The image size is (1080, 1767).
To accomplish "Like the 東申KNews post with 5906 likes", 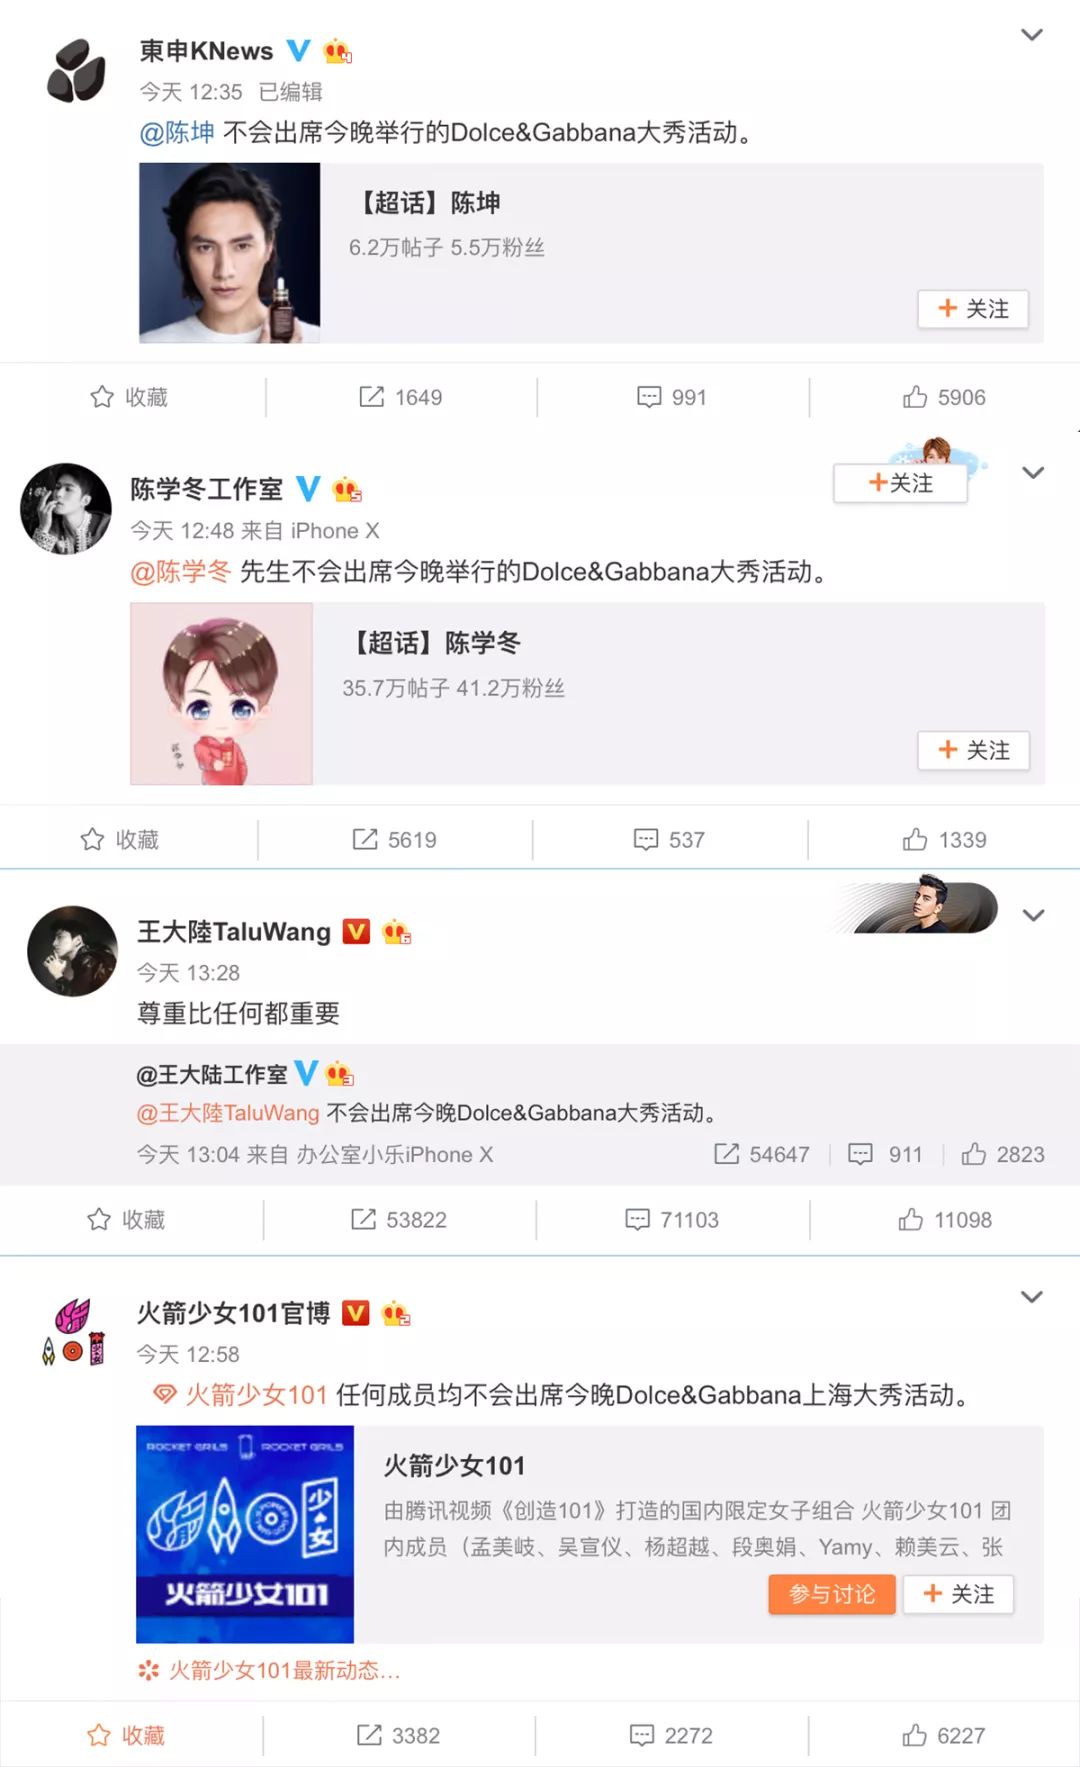I will (x=944, y=397).
